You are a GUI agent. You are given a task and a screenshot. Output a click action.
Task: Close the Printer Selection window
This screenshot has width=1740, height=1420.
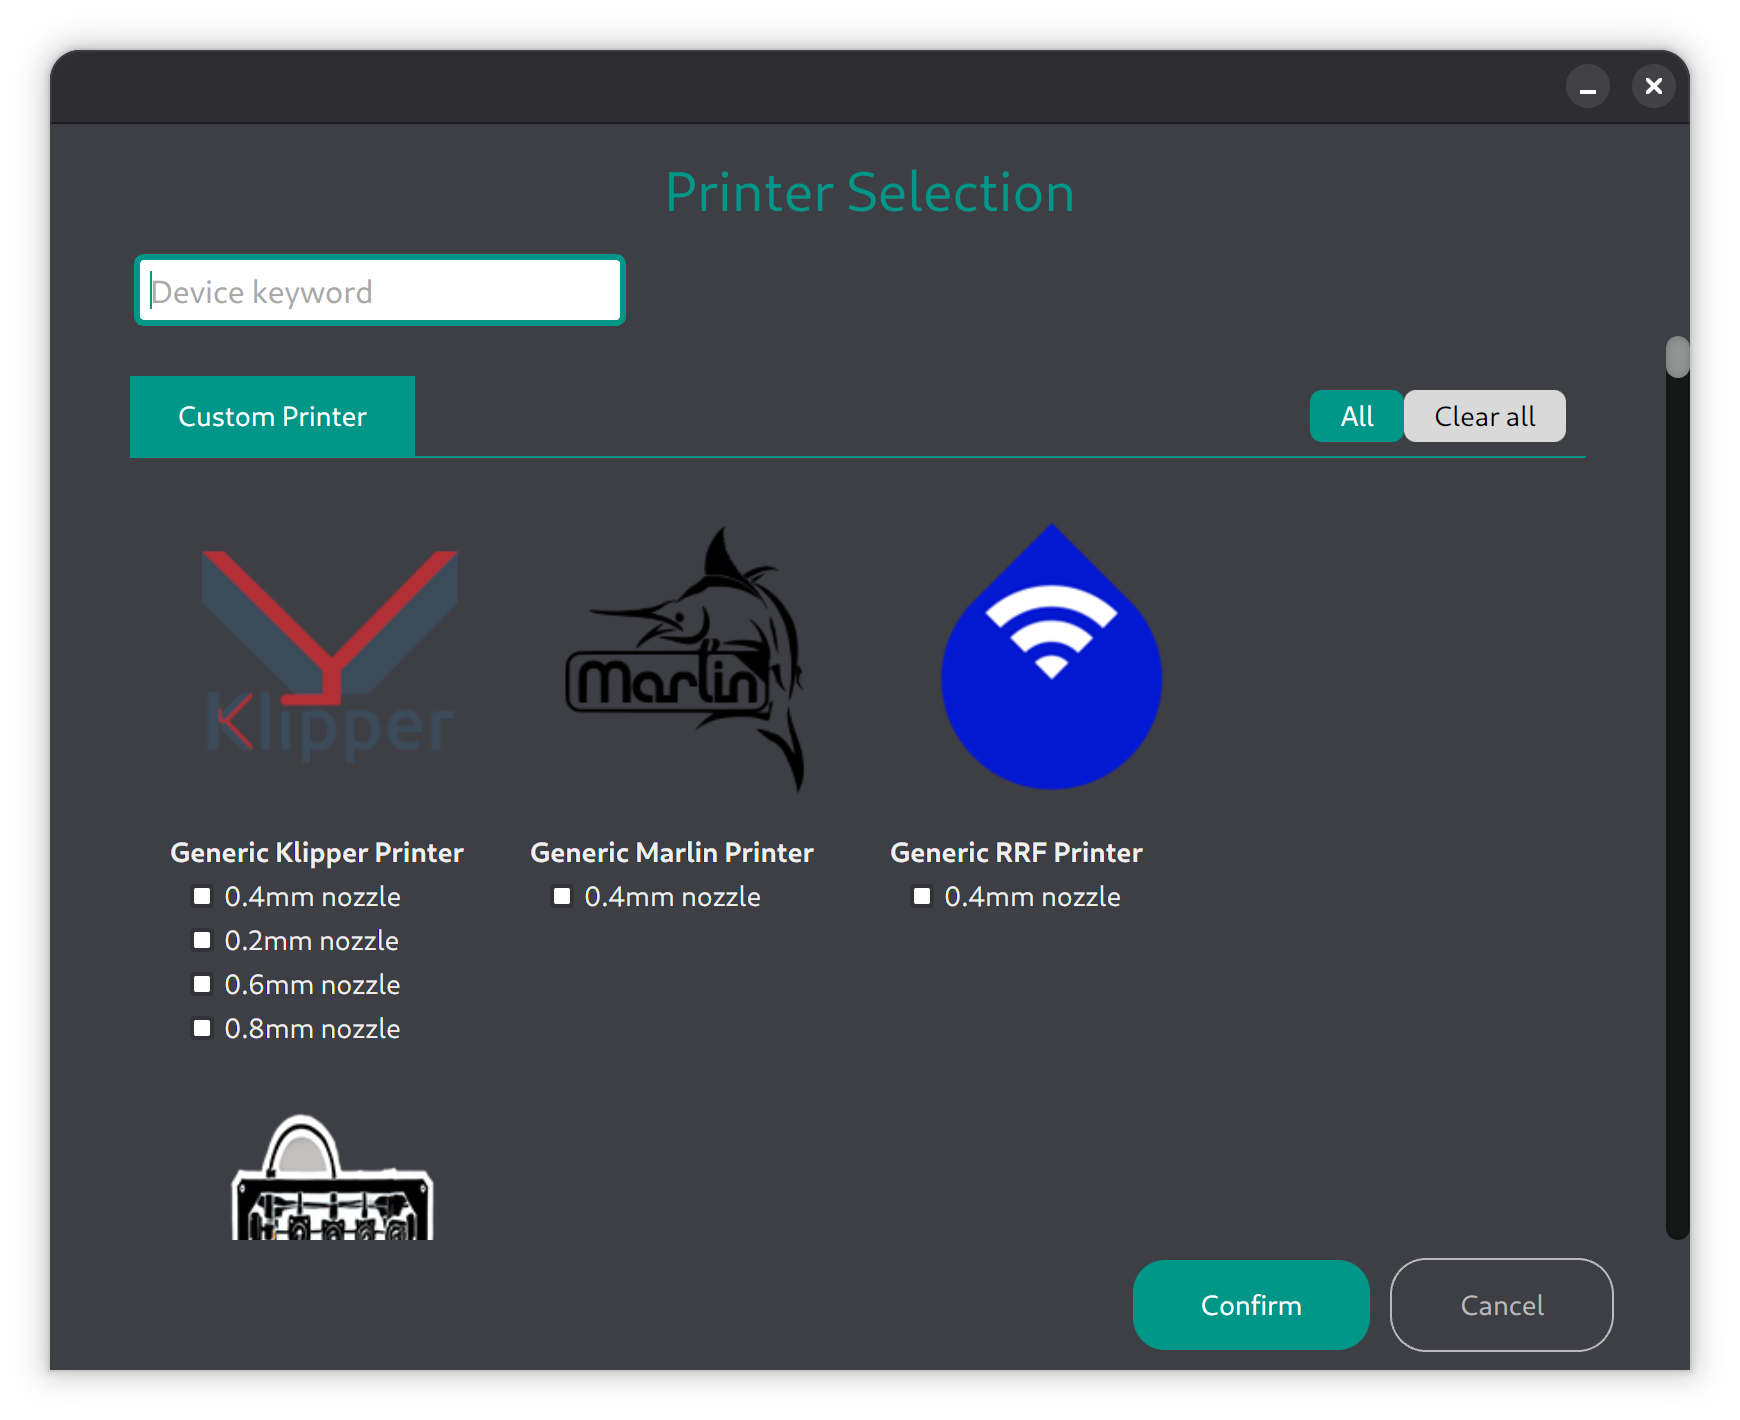click(1653, 87)
